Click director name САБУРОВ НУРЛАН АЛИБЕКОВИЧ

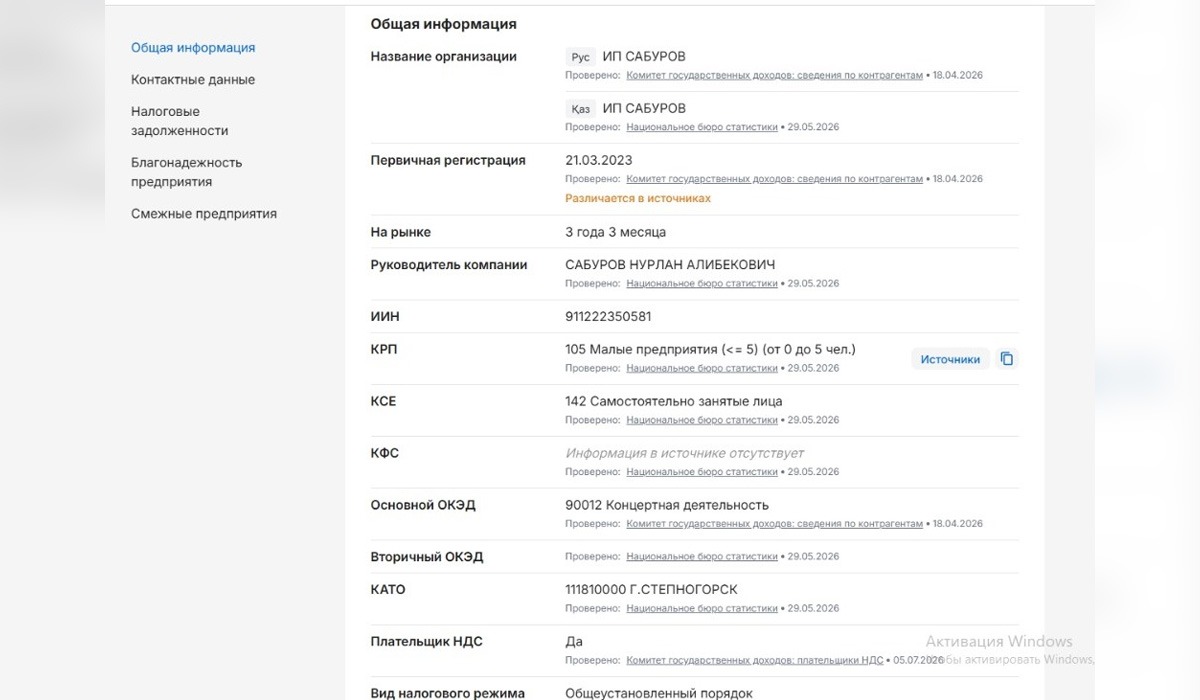tap(670, 265)
